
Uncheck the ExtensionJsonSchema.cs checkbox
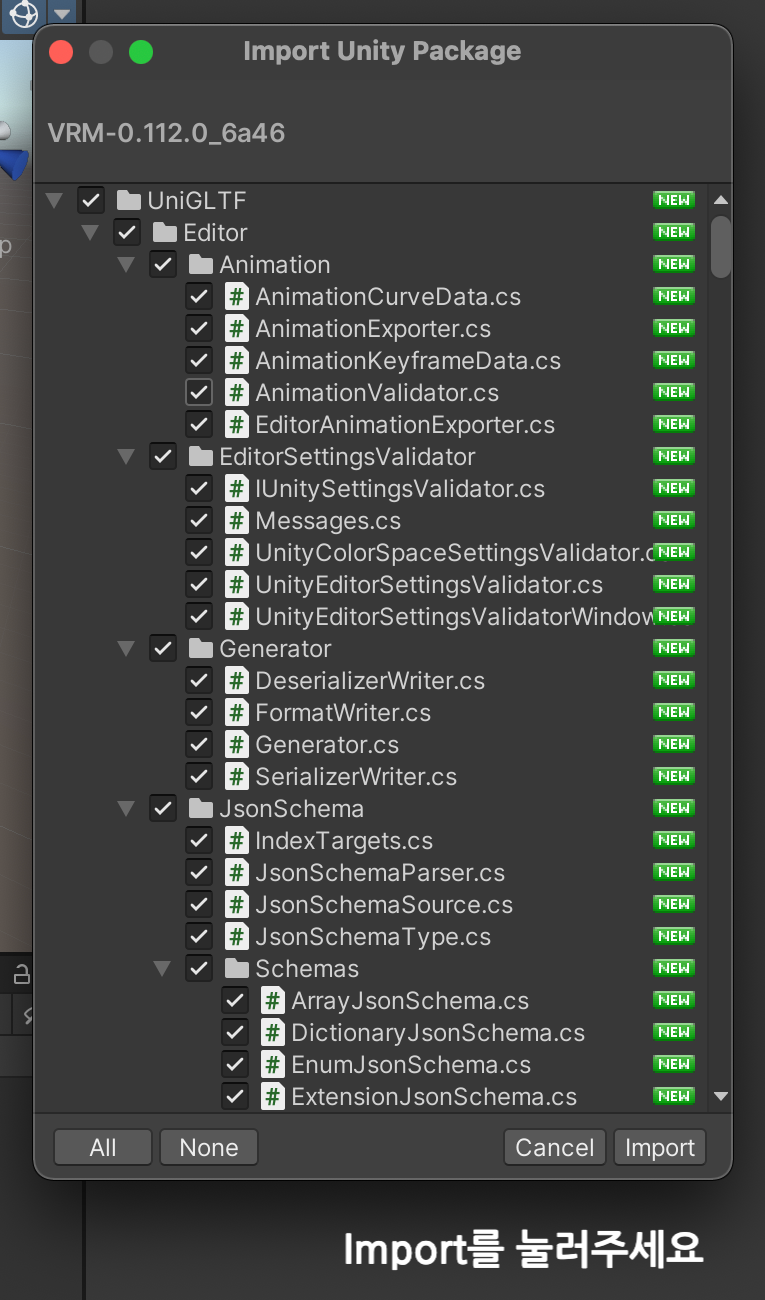click(235, 1097)
